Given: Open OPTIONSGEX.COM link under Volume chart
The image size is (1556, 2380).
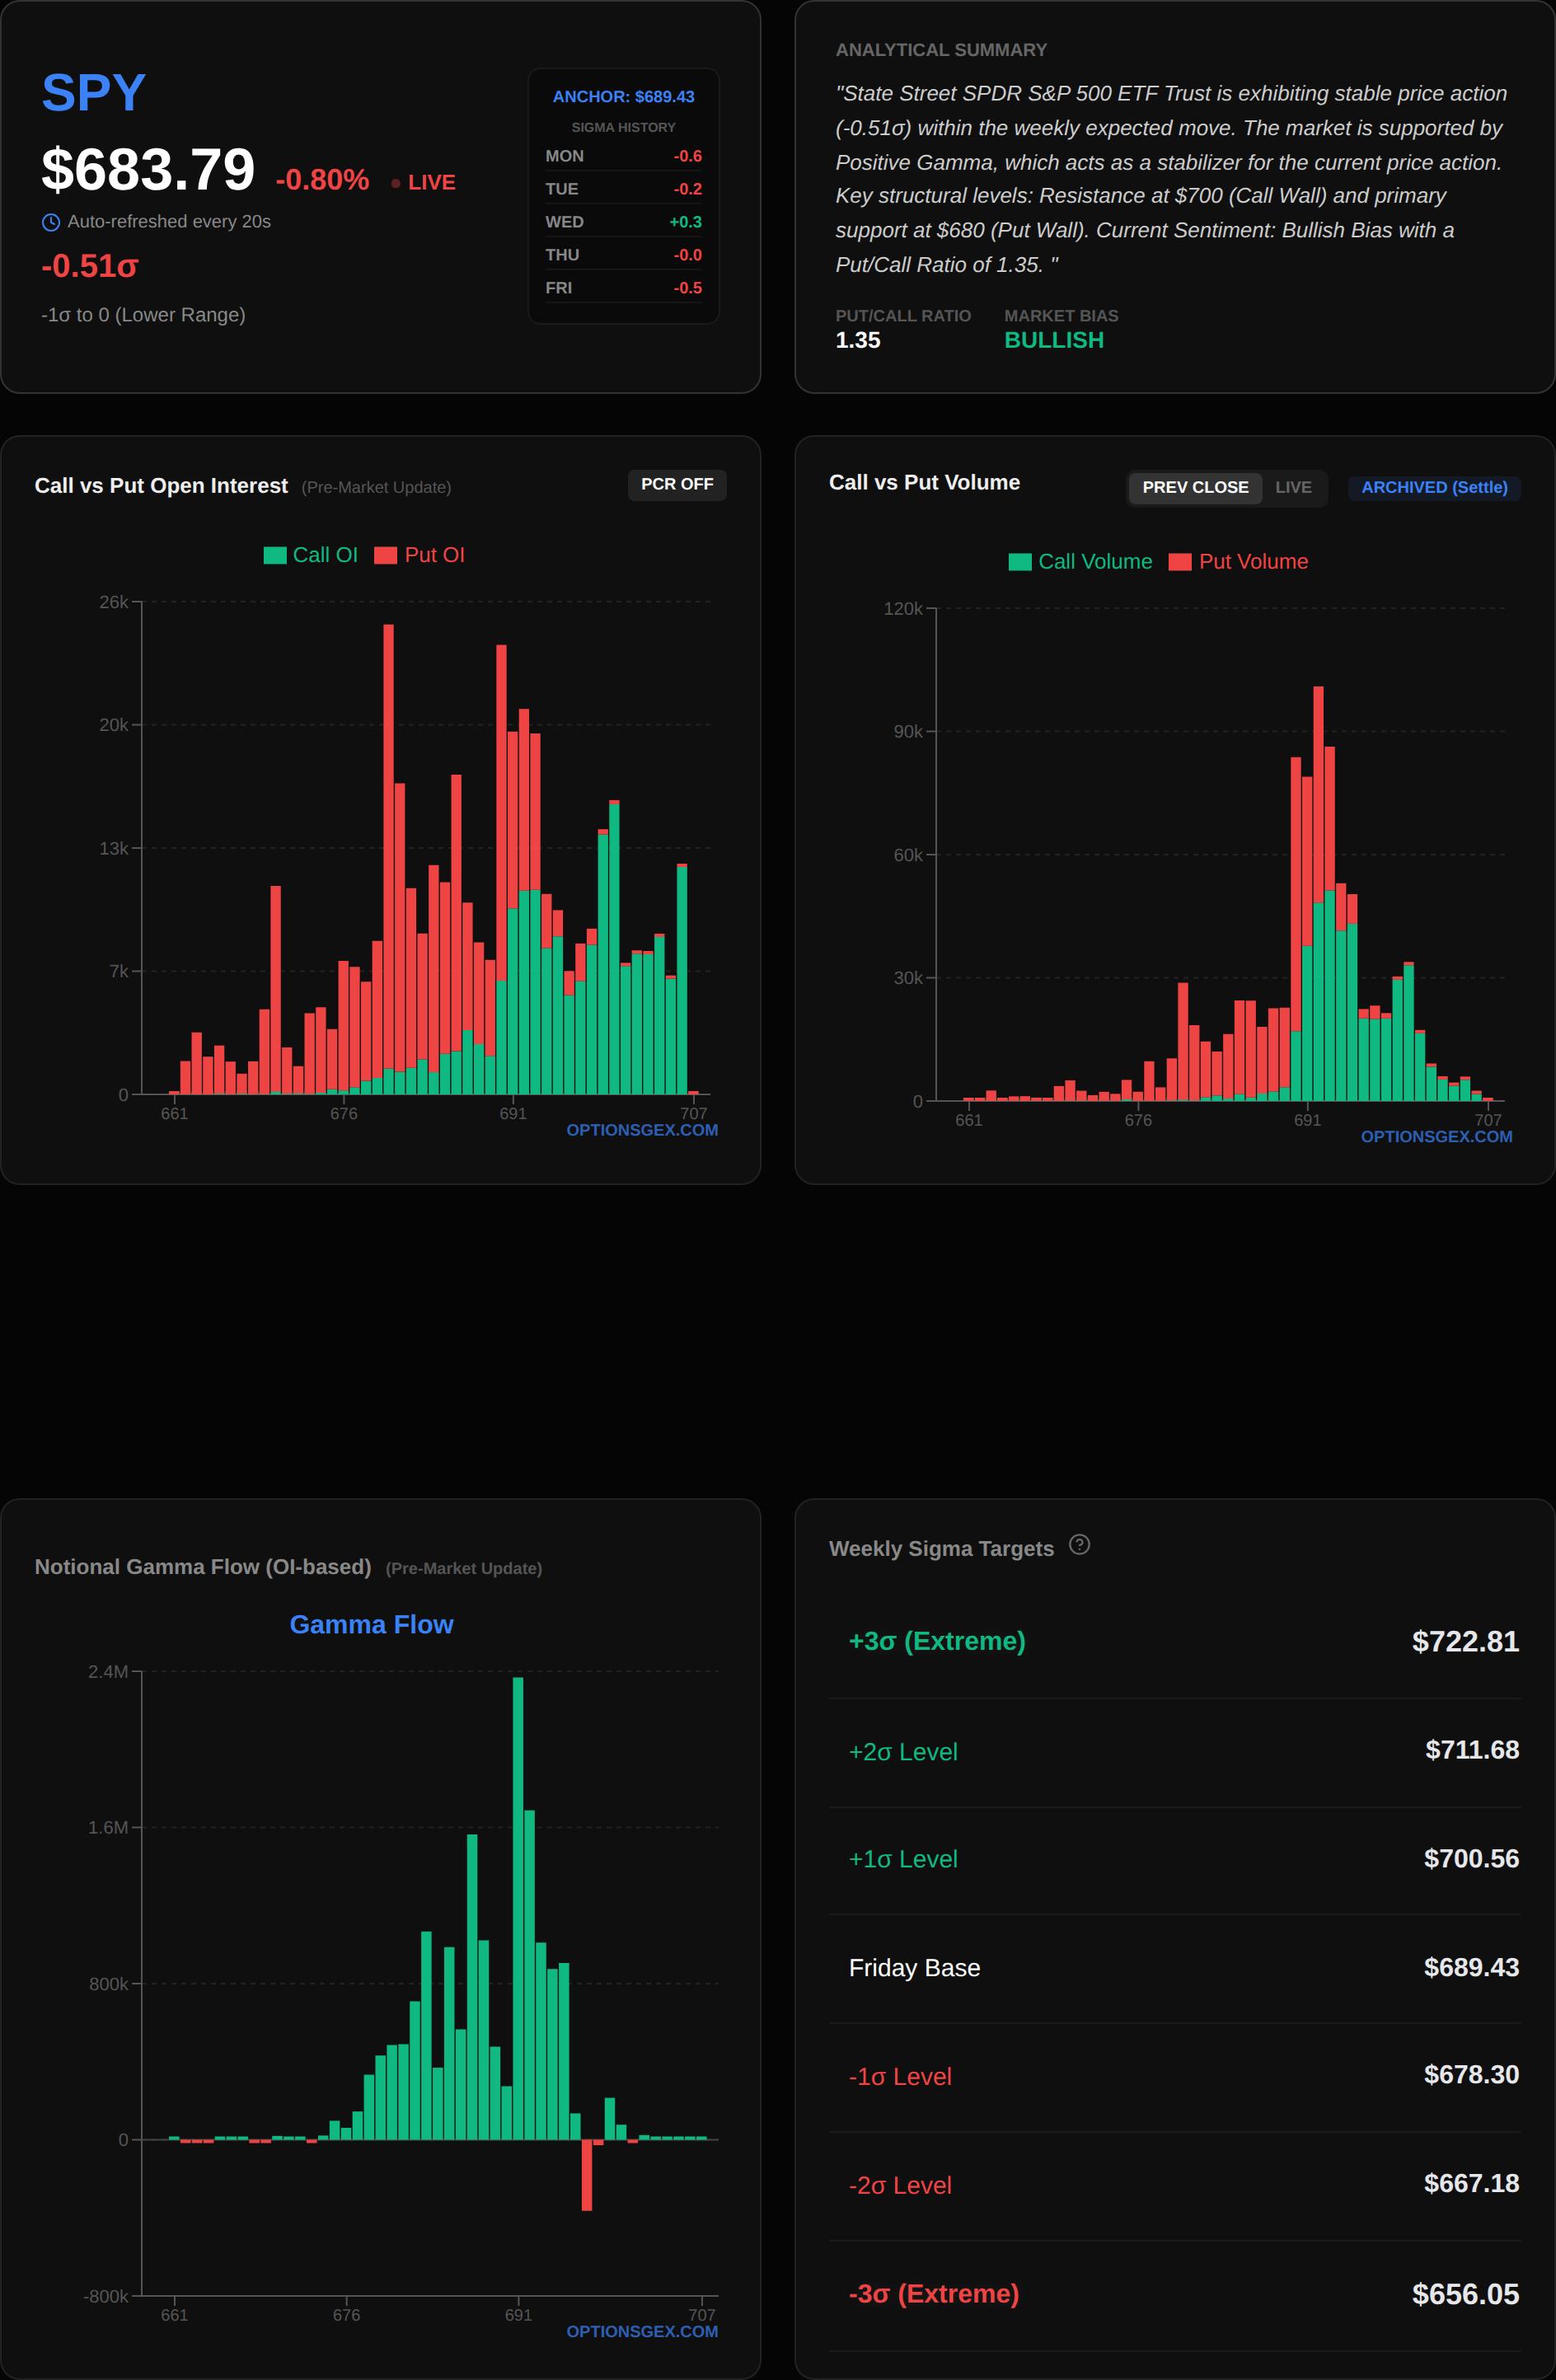Looking at the screenshot, I should 1436,1137.
